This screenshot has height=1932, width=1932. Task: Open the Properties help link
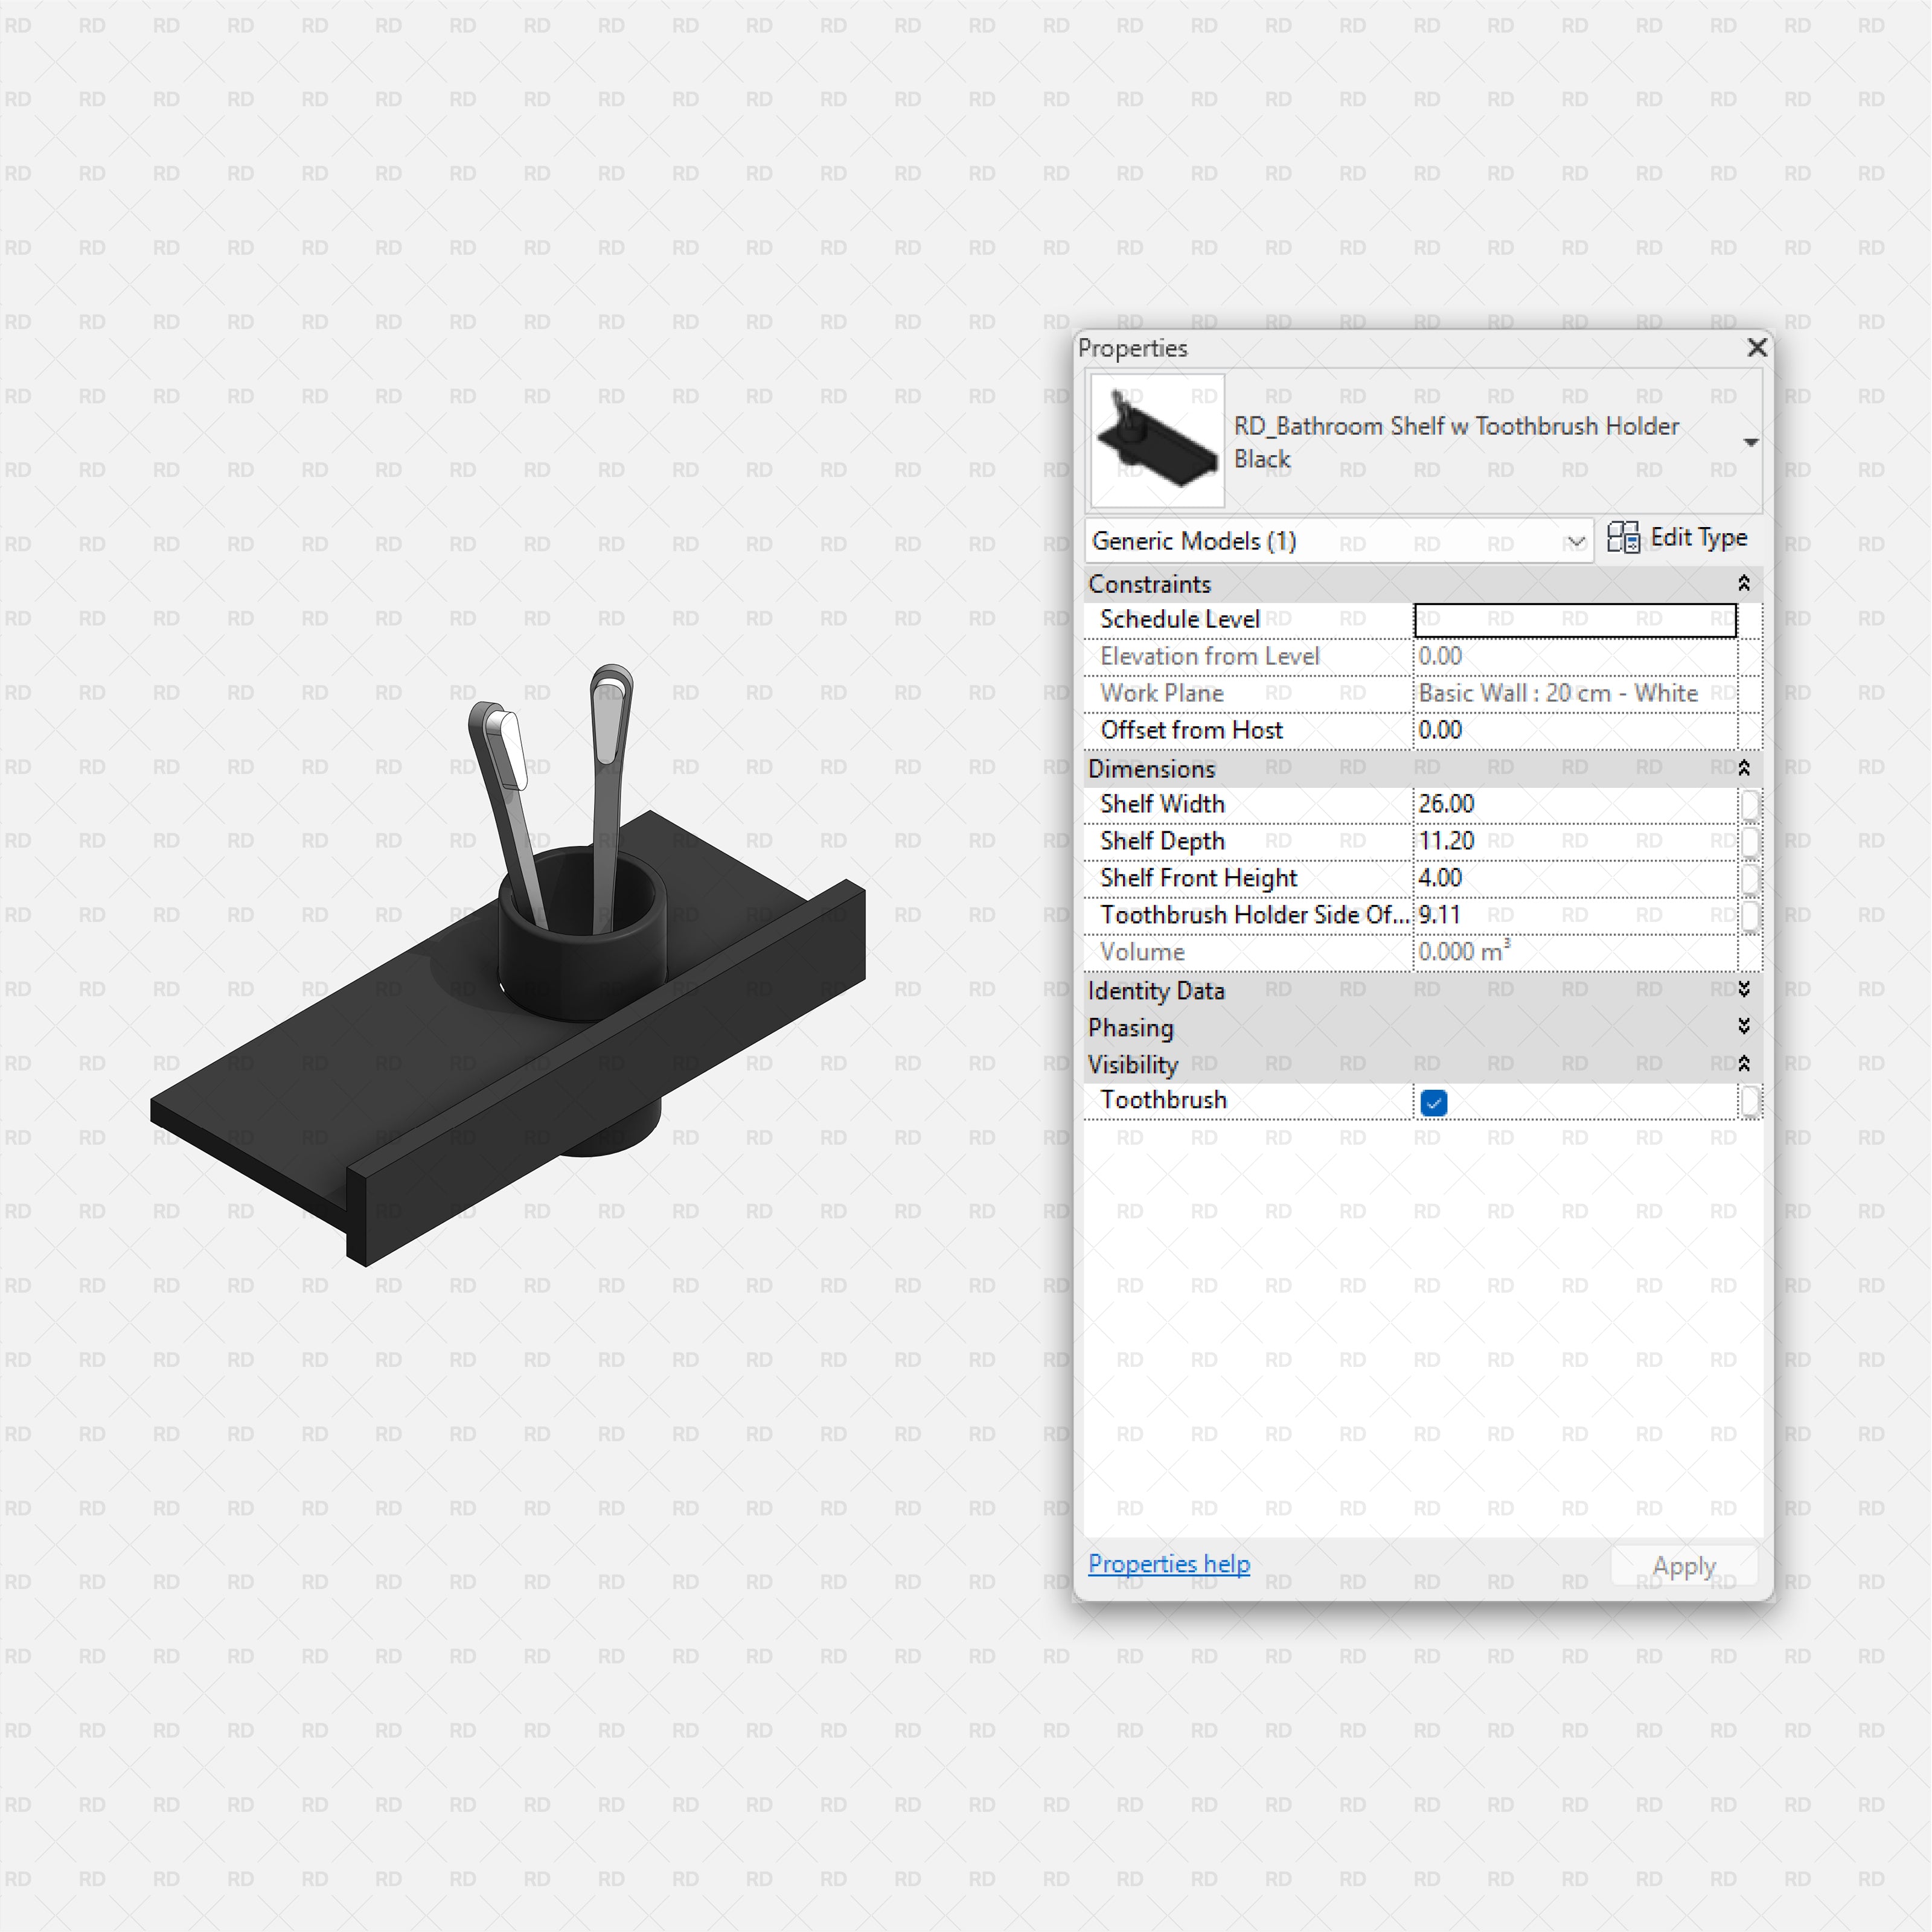(x=1168, y=1564)
